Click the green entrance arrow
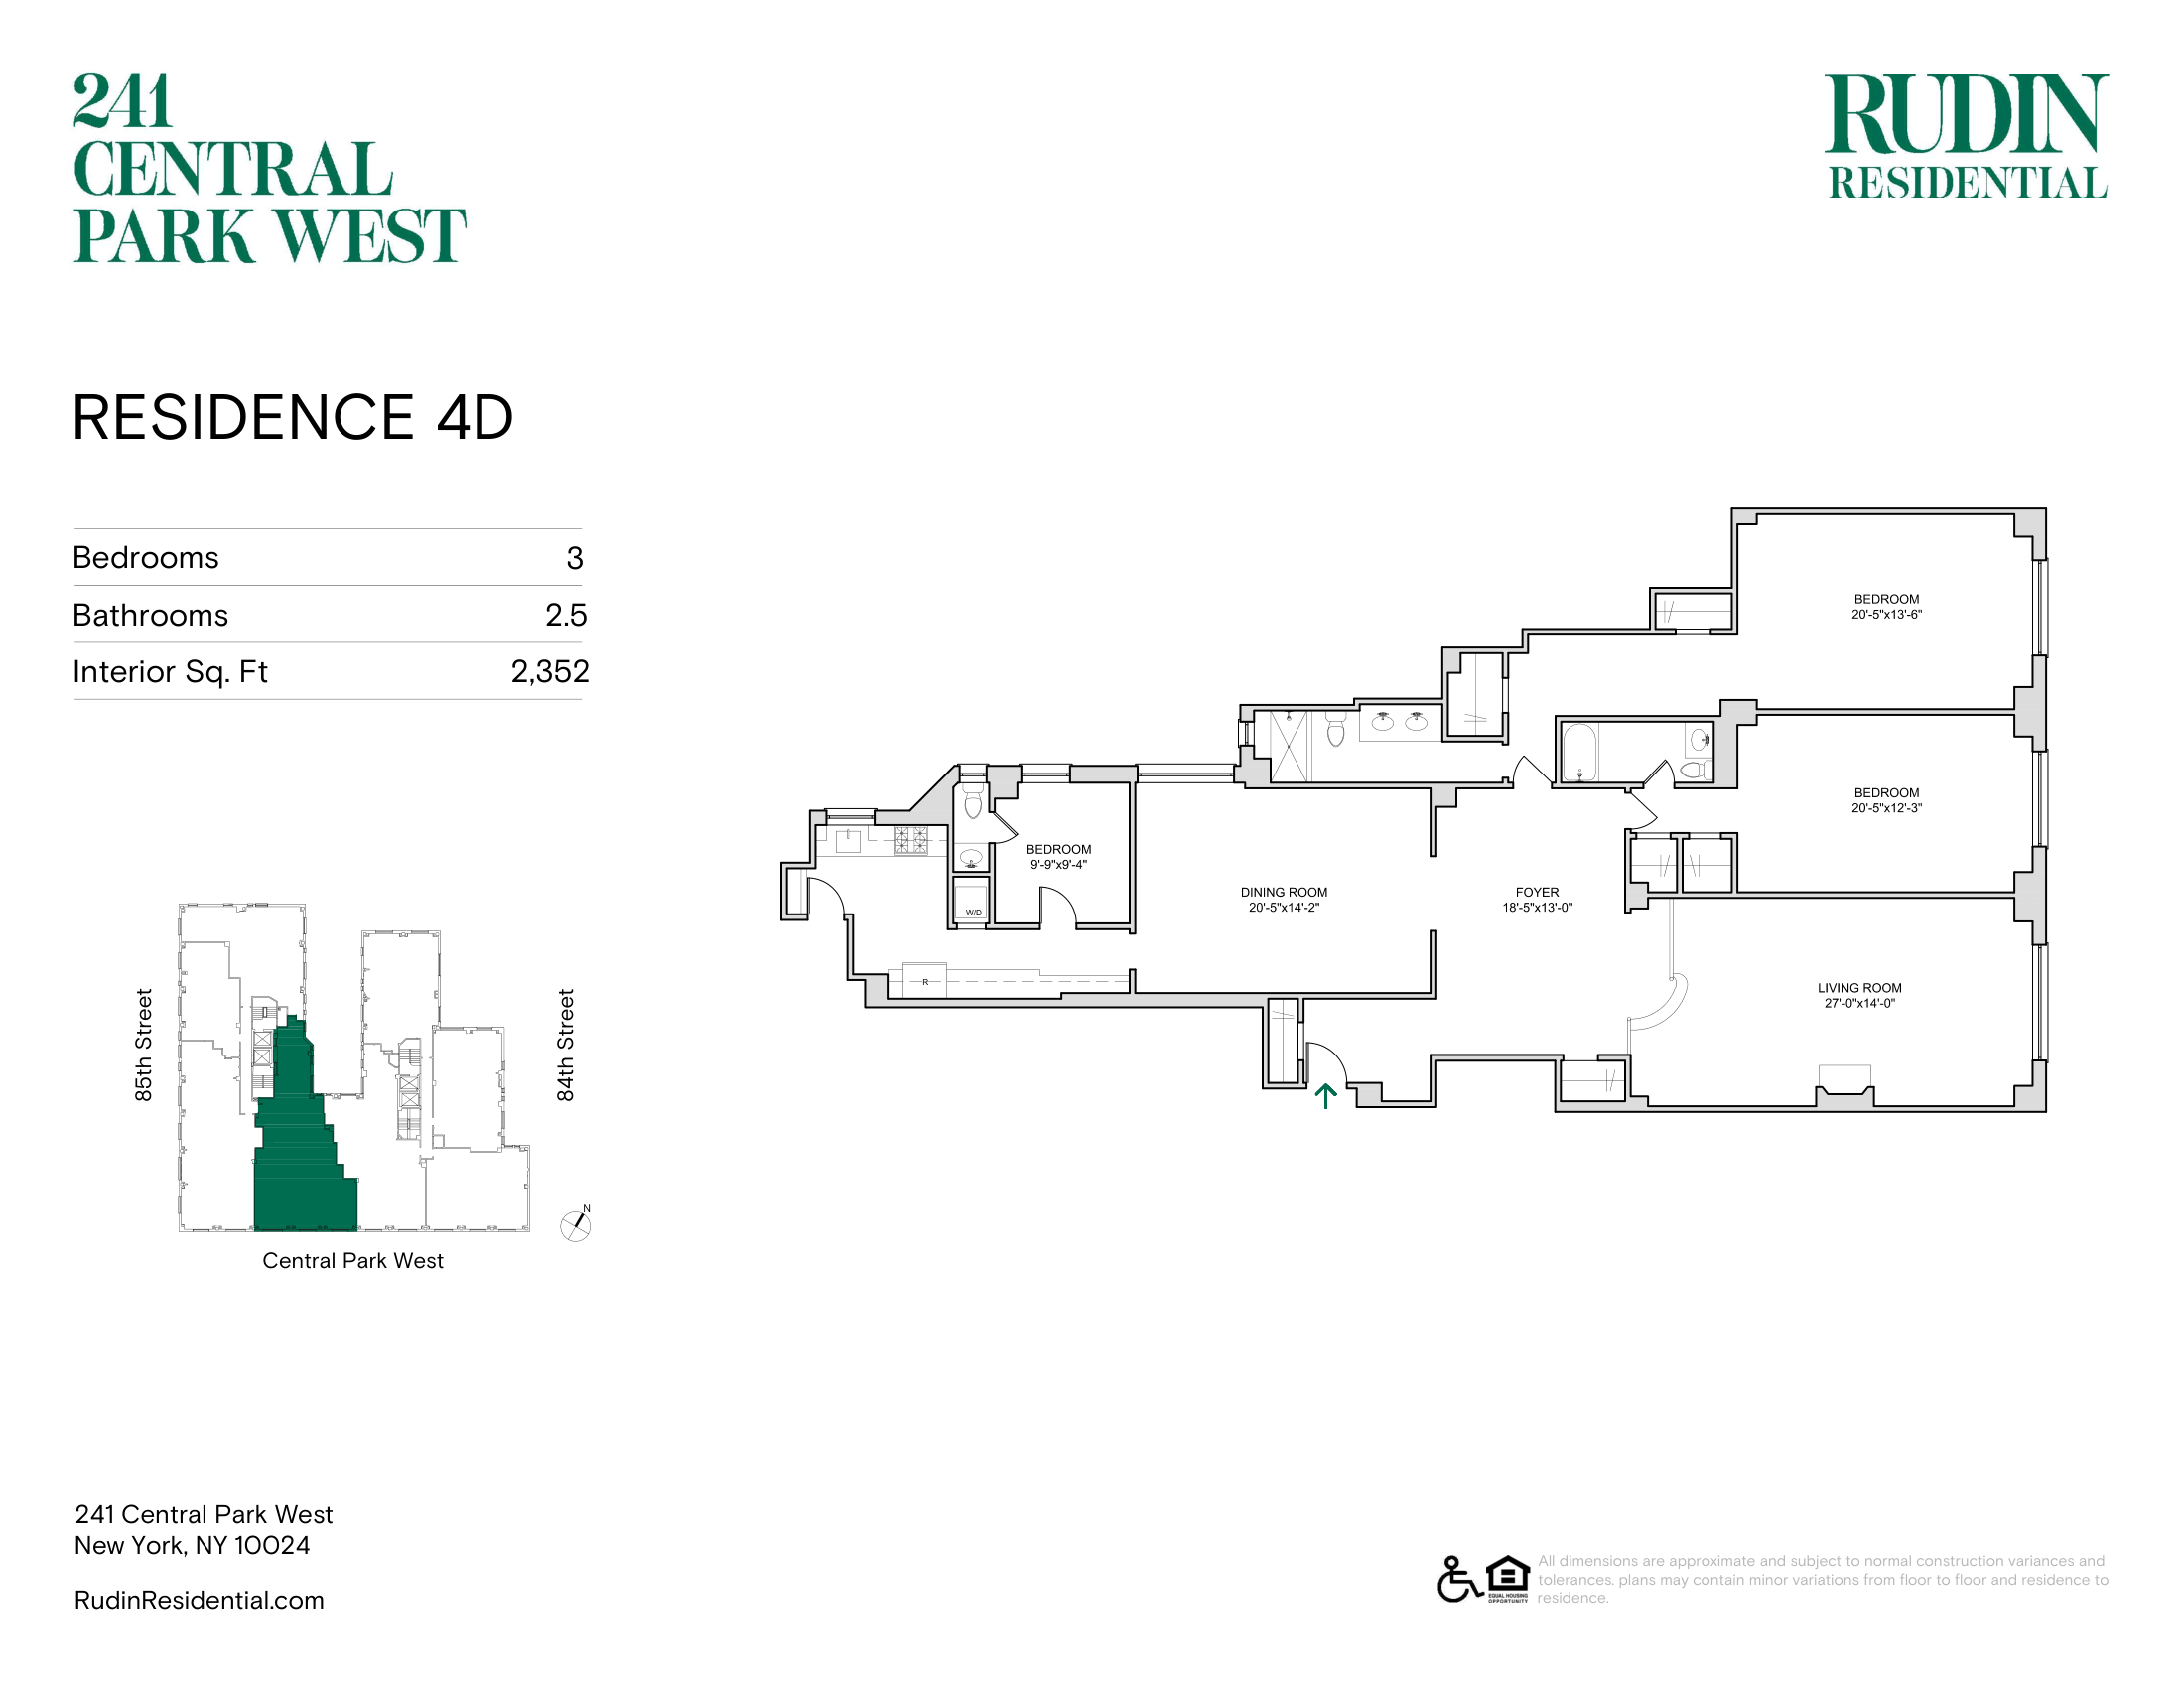The image size is (2184, 1688). (x=1325, y=1096)
